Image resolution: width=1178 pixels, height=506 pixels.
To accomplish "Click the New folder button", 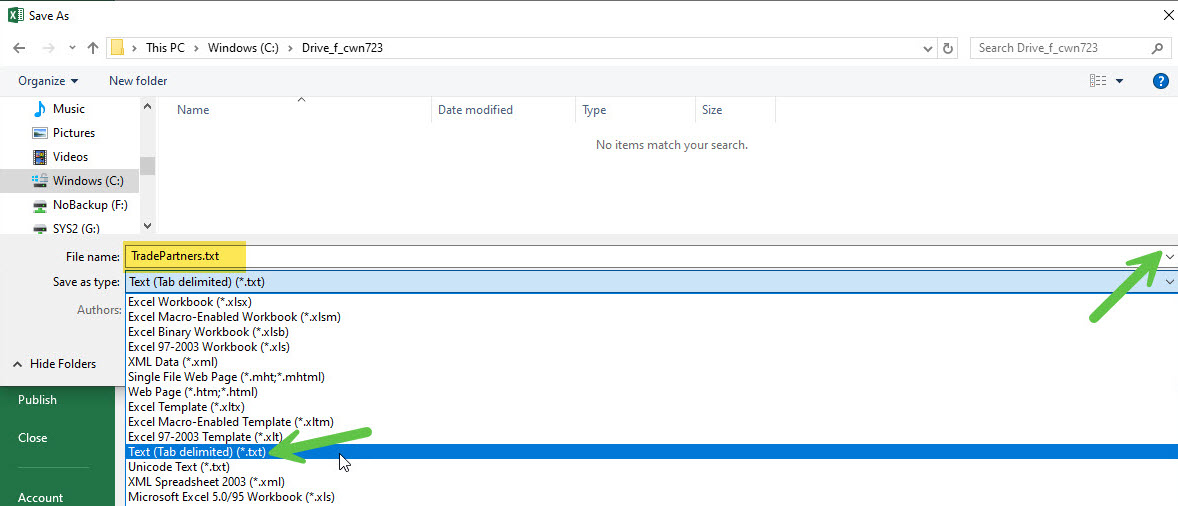I will pyautogui.click(x=138, y=81).
